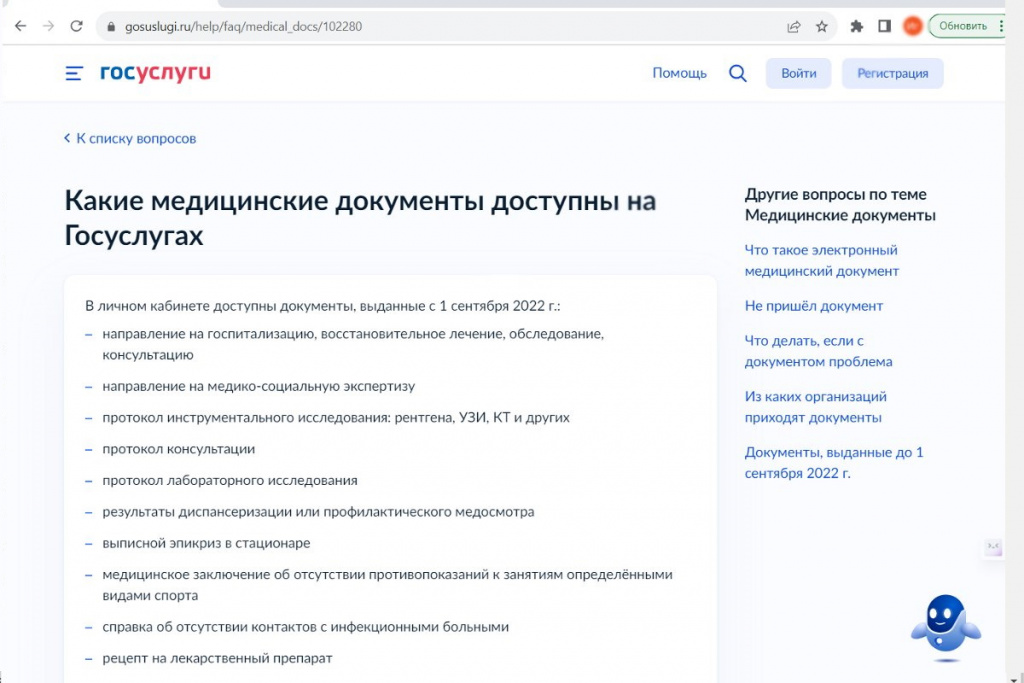This screenshot has width=1024, height=683.
Task: Open Не пришёл документ link
Action: coord(814,306)
